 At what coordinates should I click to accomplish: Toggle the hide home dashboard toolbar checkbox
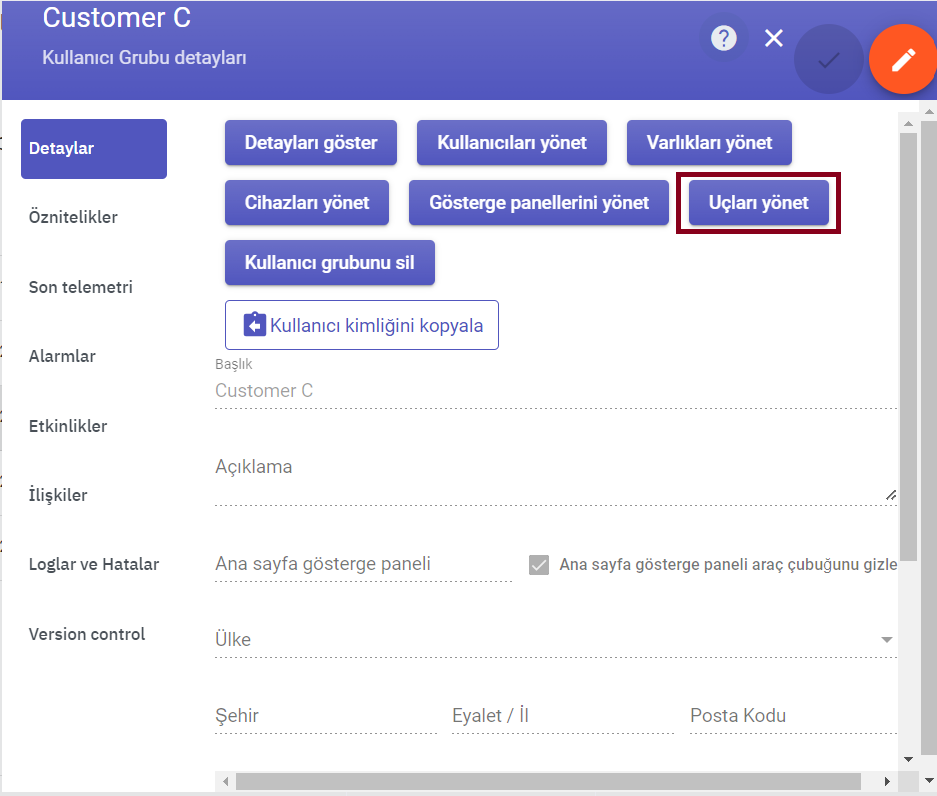pos(539,565)
